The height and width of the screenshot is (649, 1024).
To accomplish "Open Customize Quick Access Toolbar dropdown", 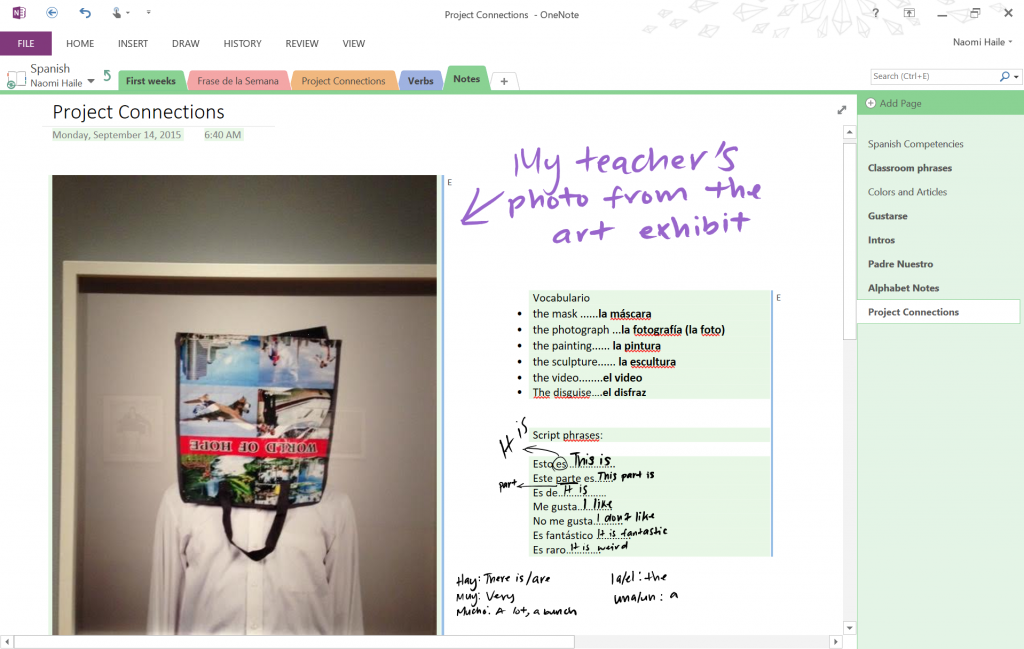I will point(149,13).
